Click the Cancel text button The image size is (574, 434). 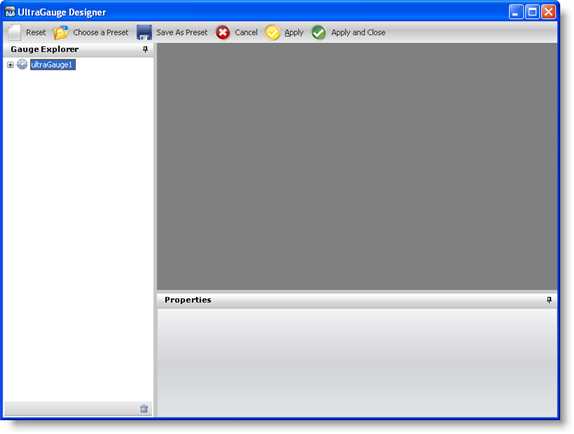pyautogui.click(x=246, y=33)
